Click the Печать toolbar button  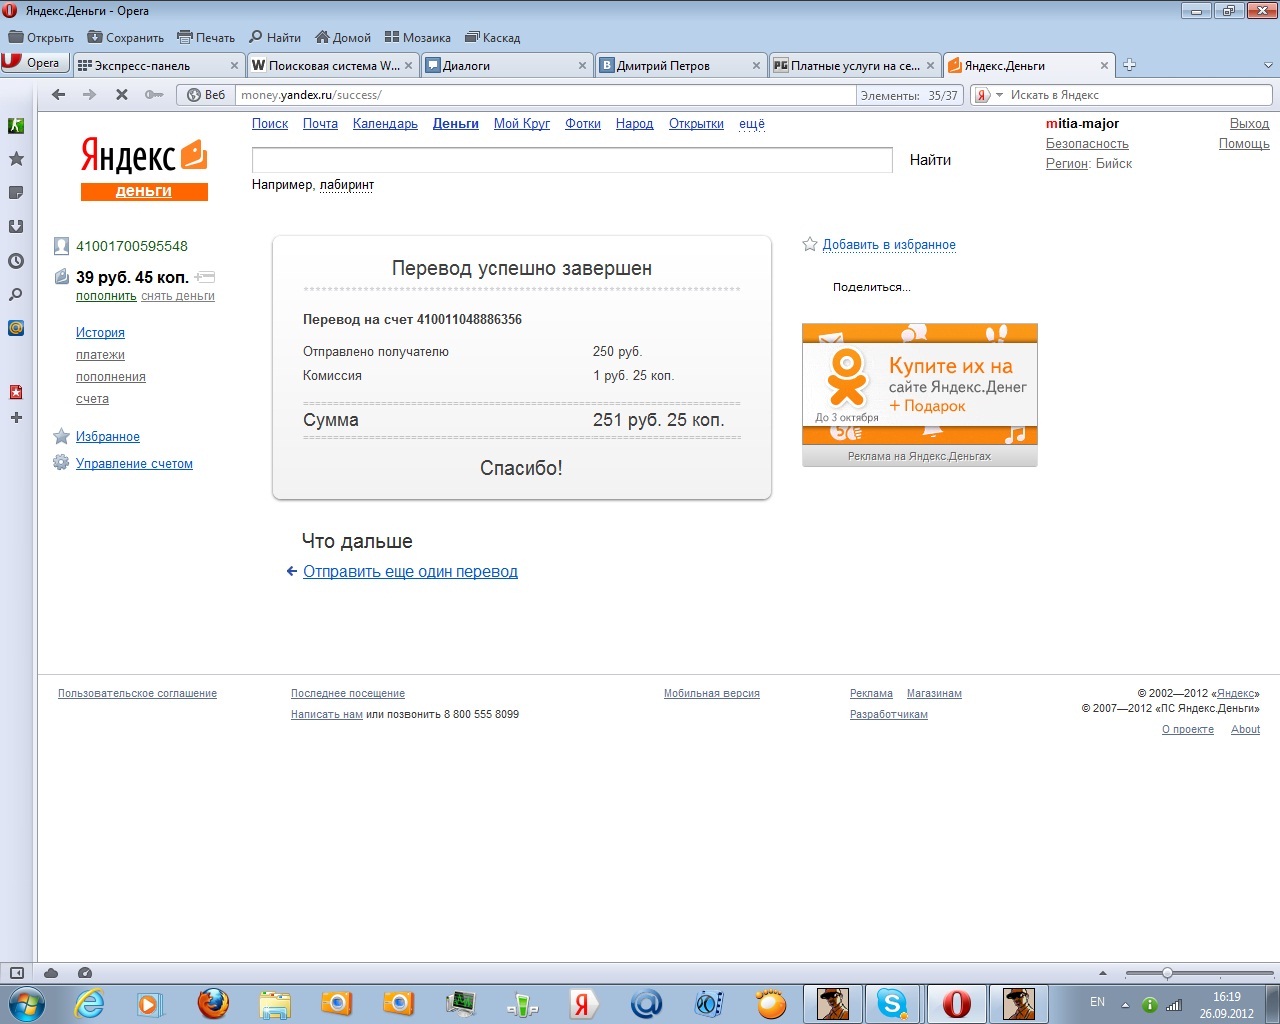tap(206, 38)
